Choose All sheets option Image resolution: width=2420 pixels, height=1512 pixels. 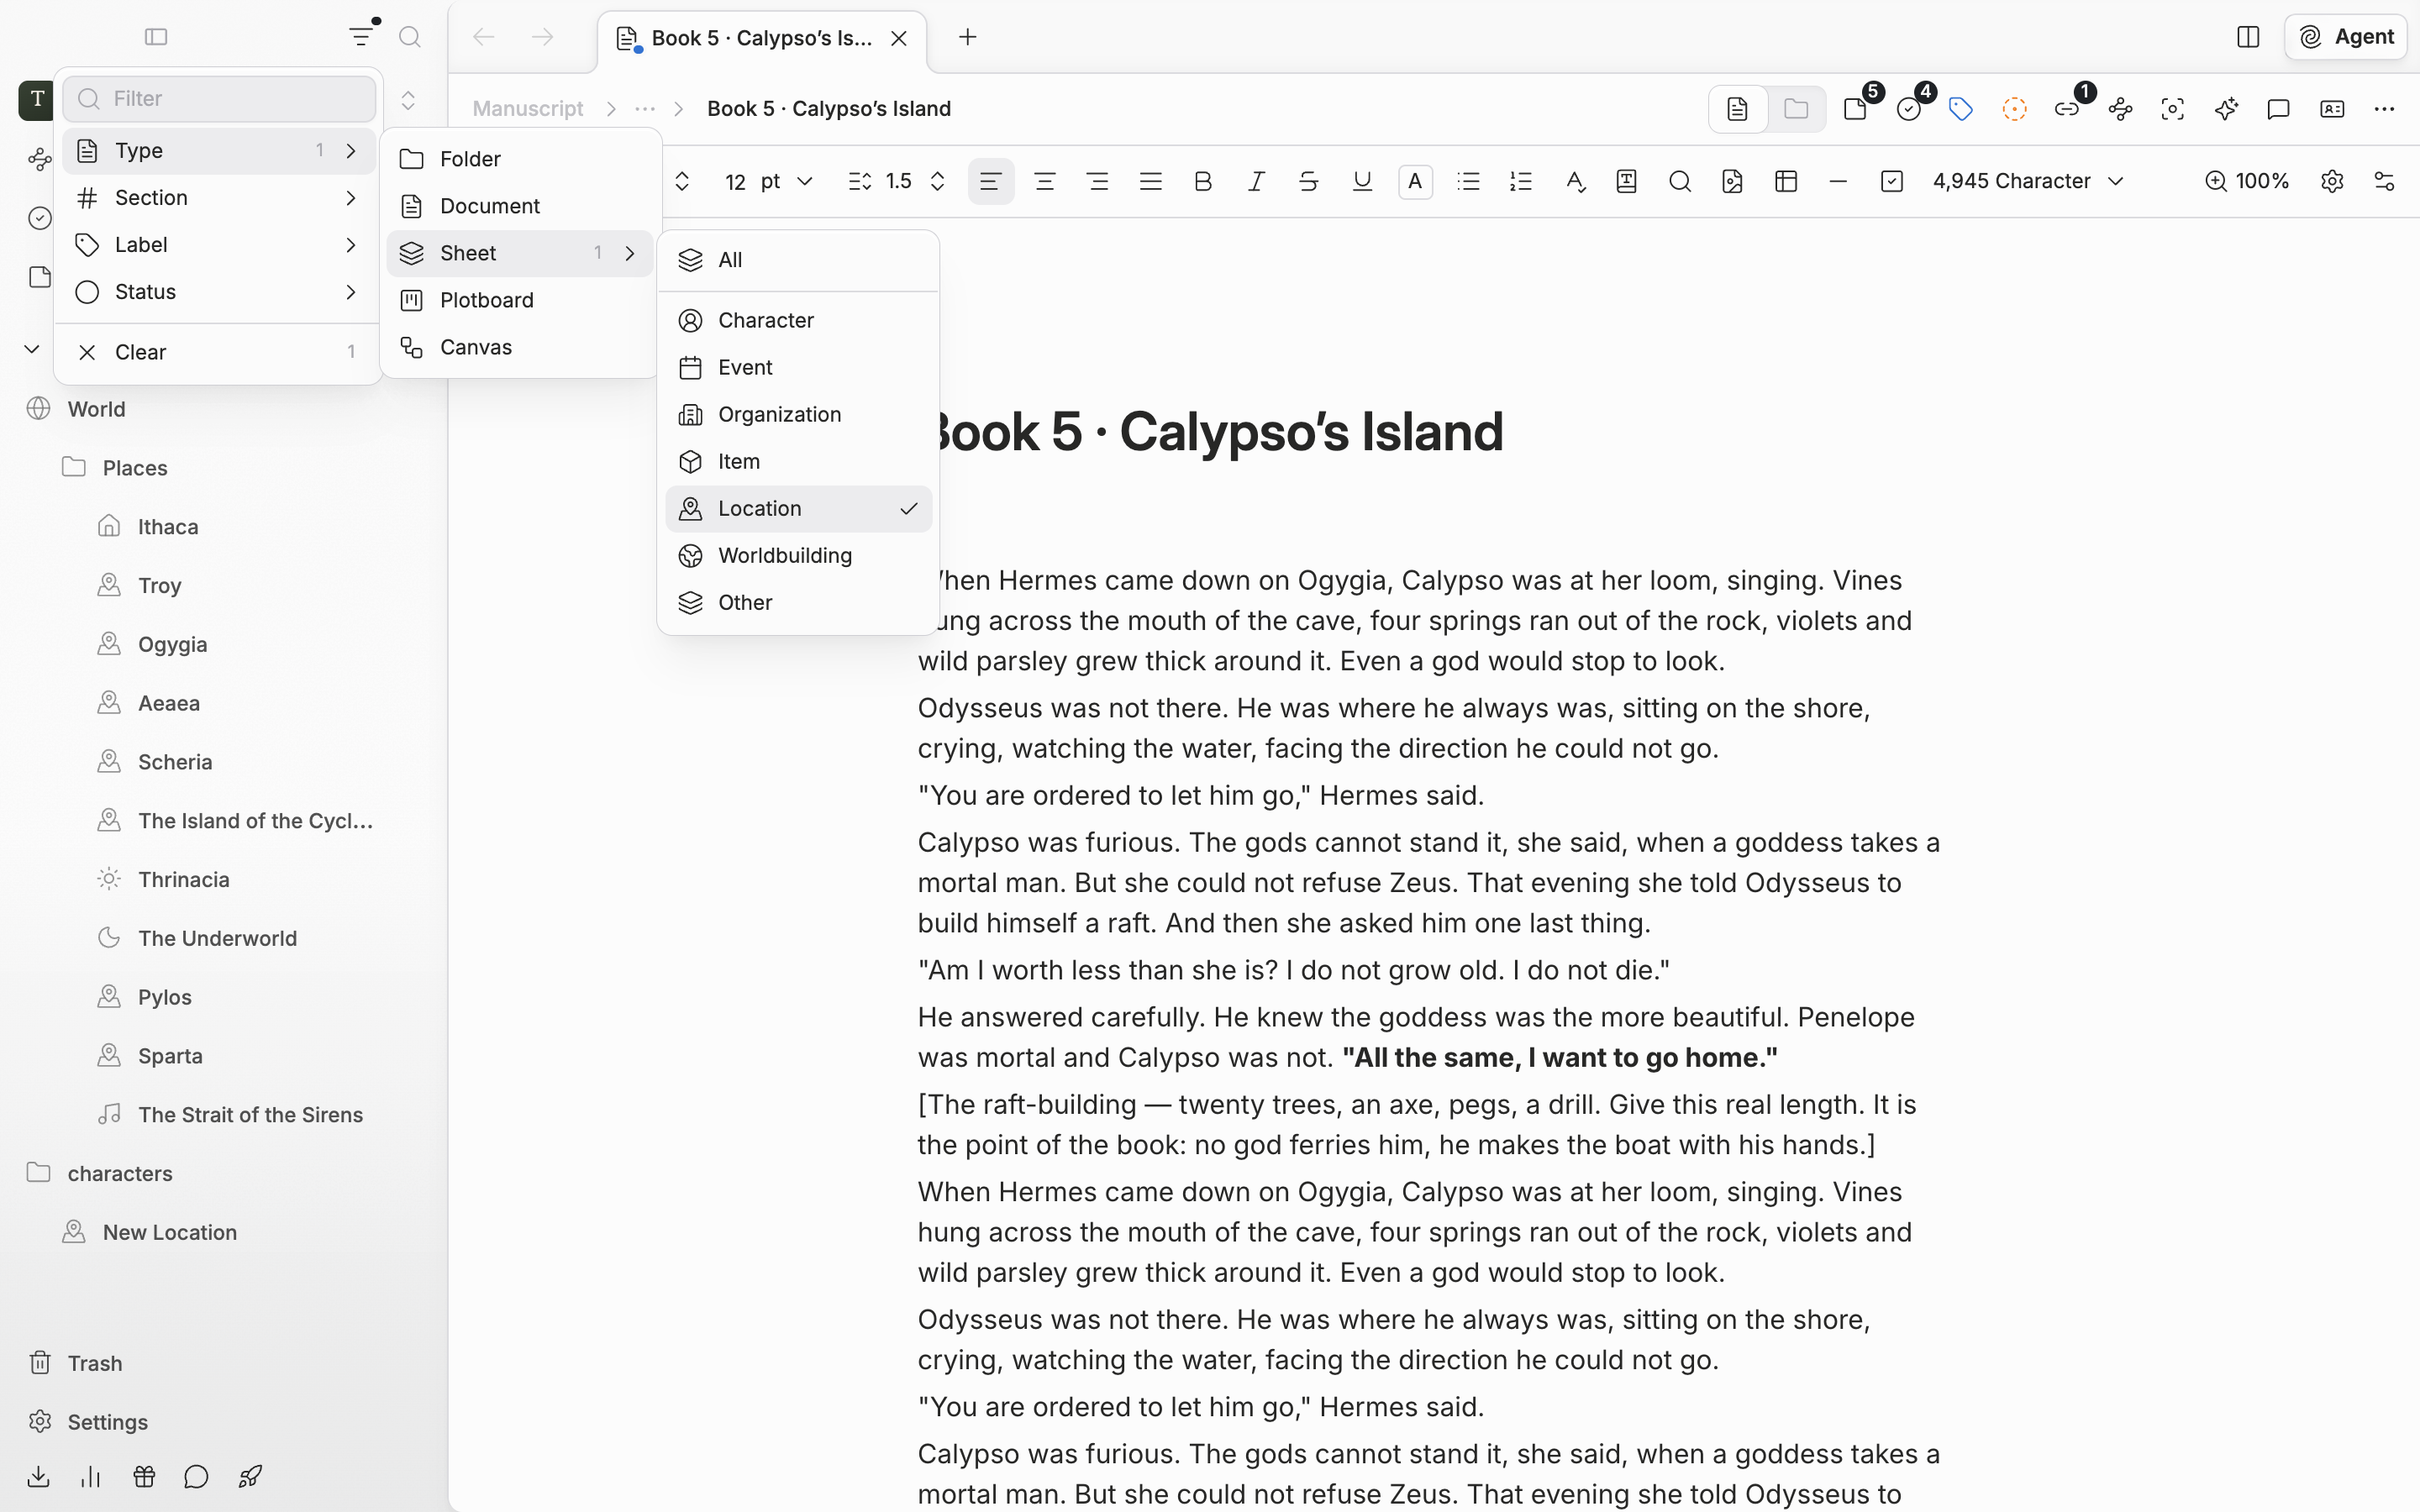click(798, 260)
